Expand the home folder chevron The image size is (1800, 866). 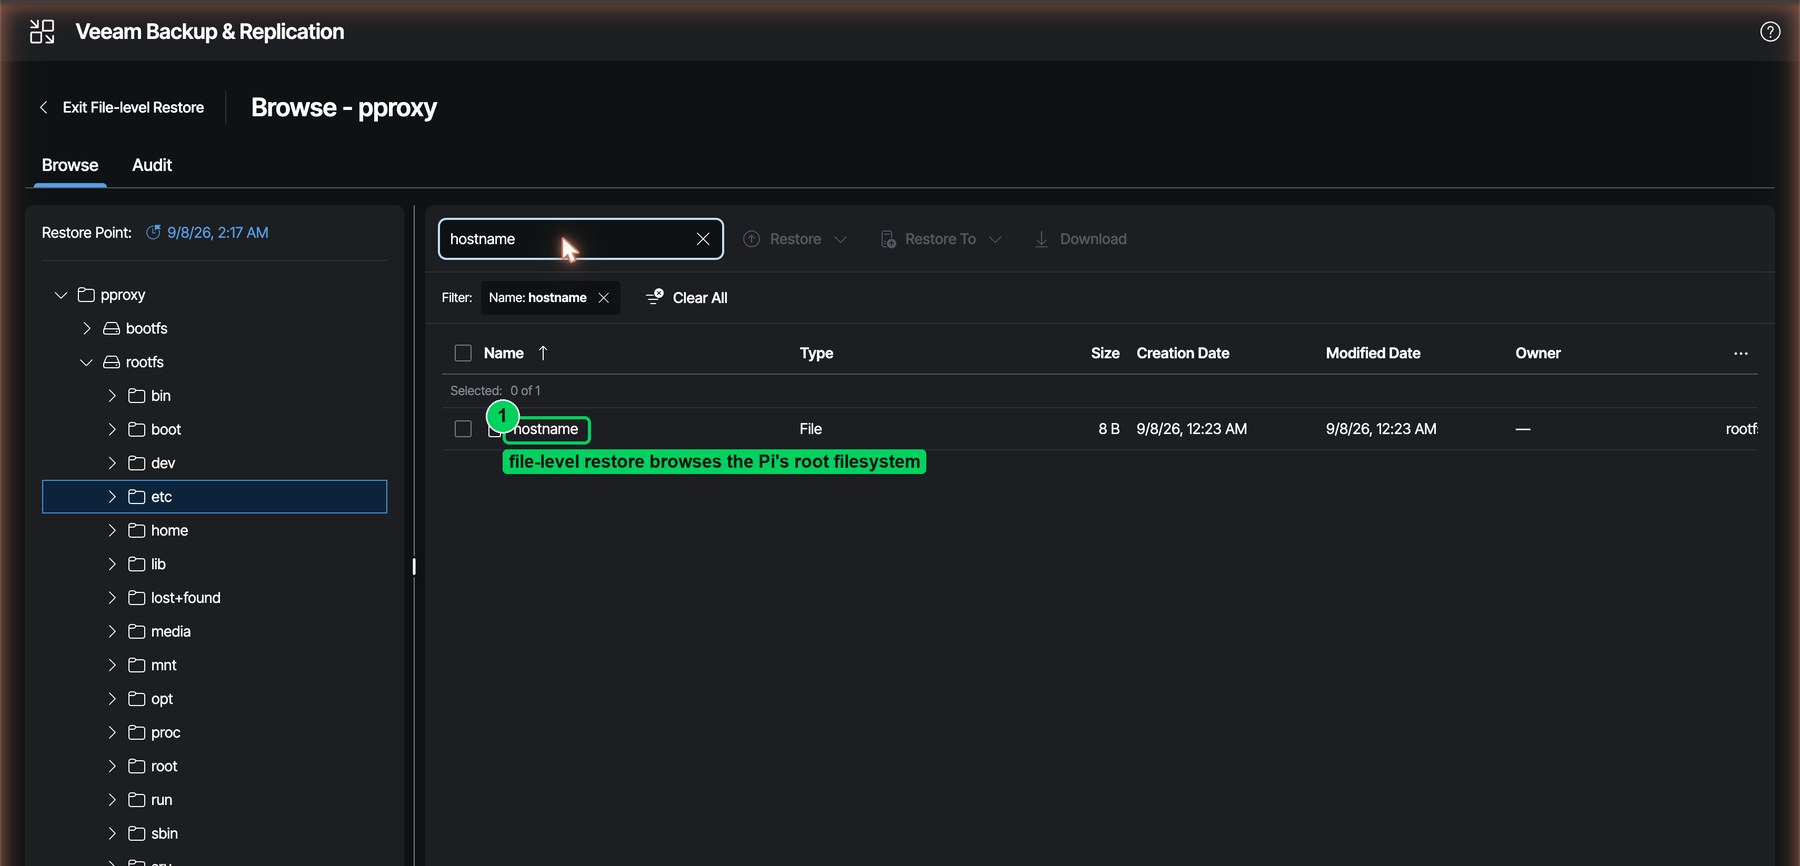[x=112, y=530]
